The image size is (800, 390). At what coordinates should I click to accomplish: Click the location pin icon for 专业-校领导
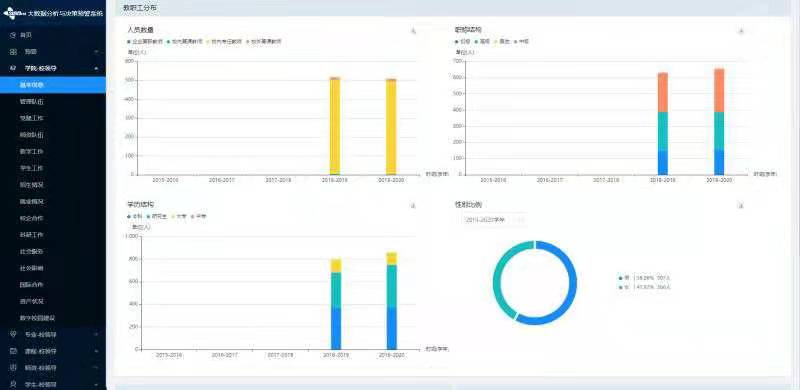tap(13, 334)
